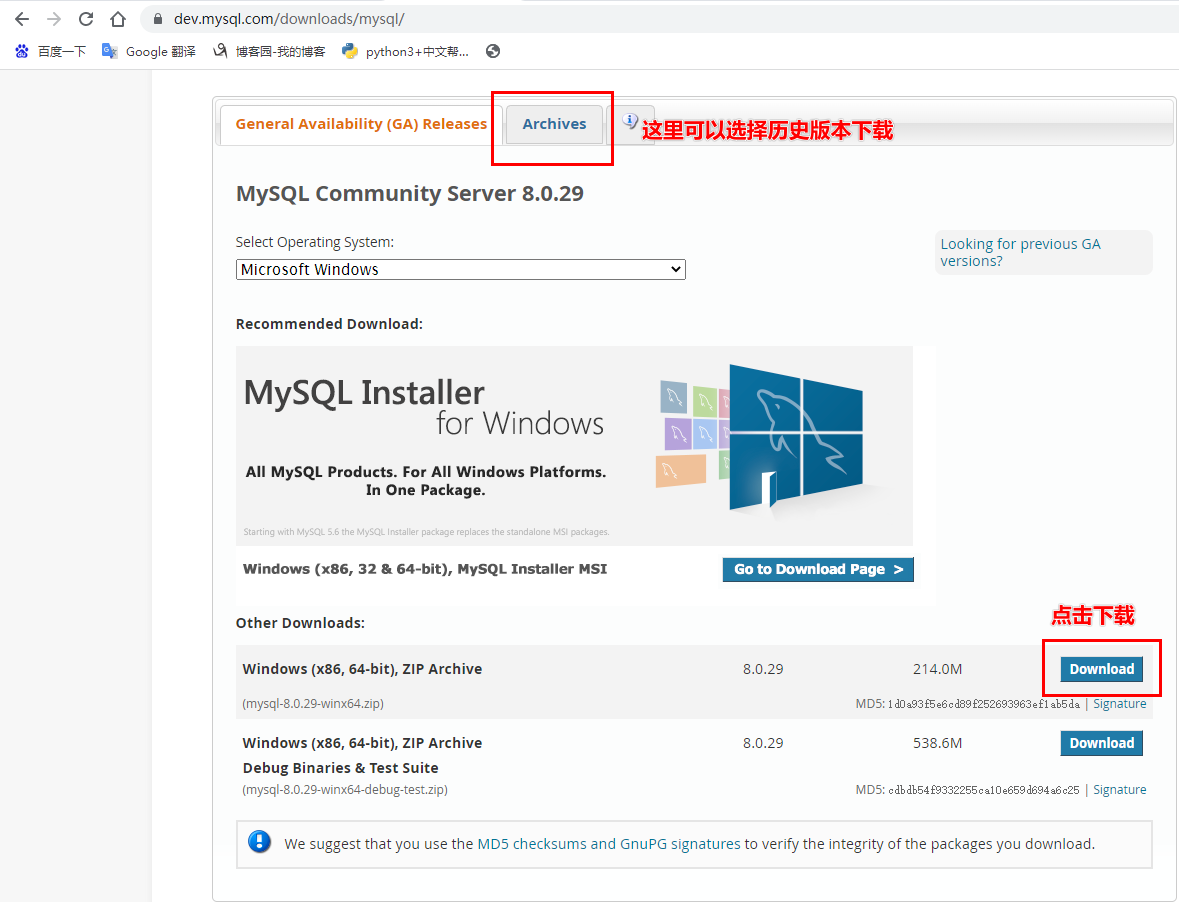Click the Recommended Download: label

[329, 324]
